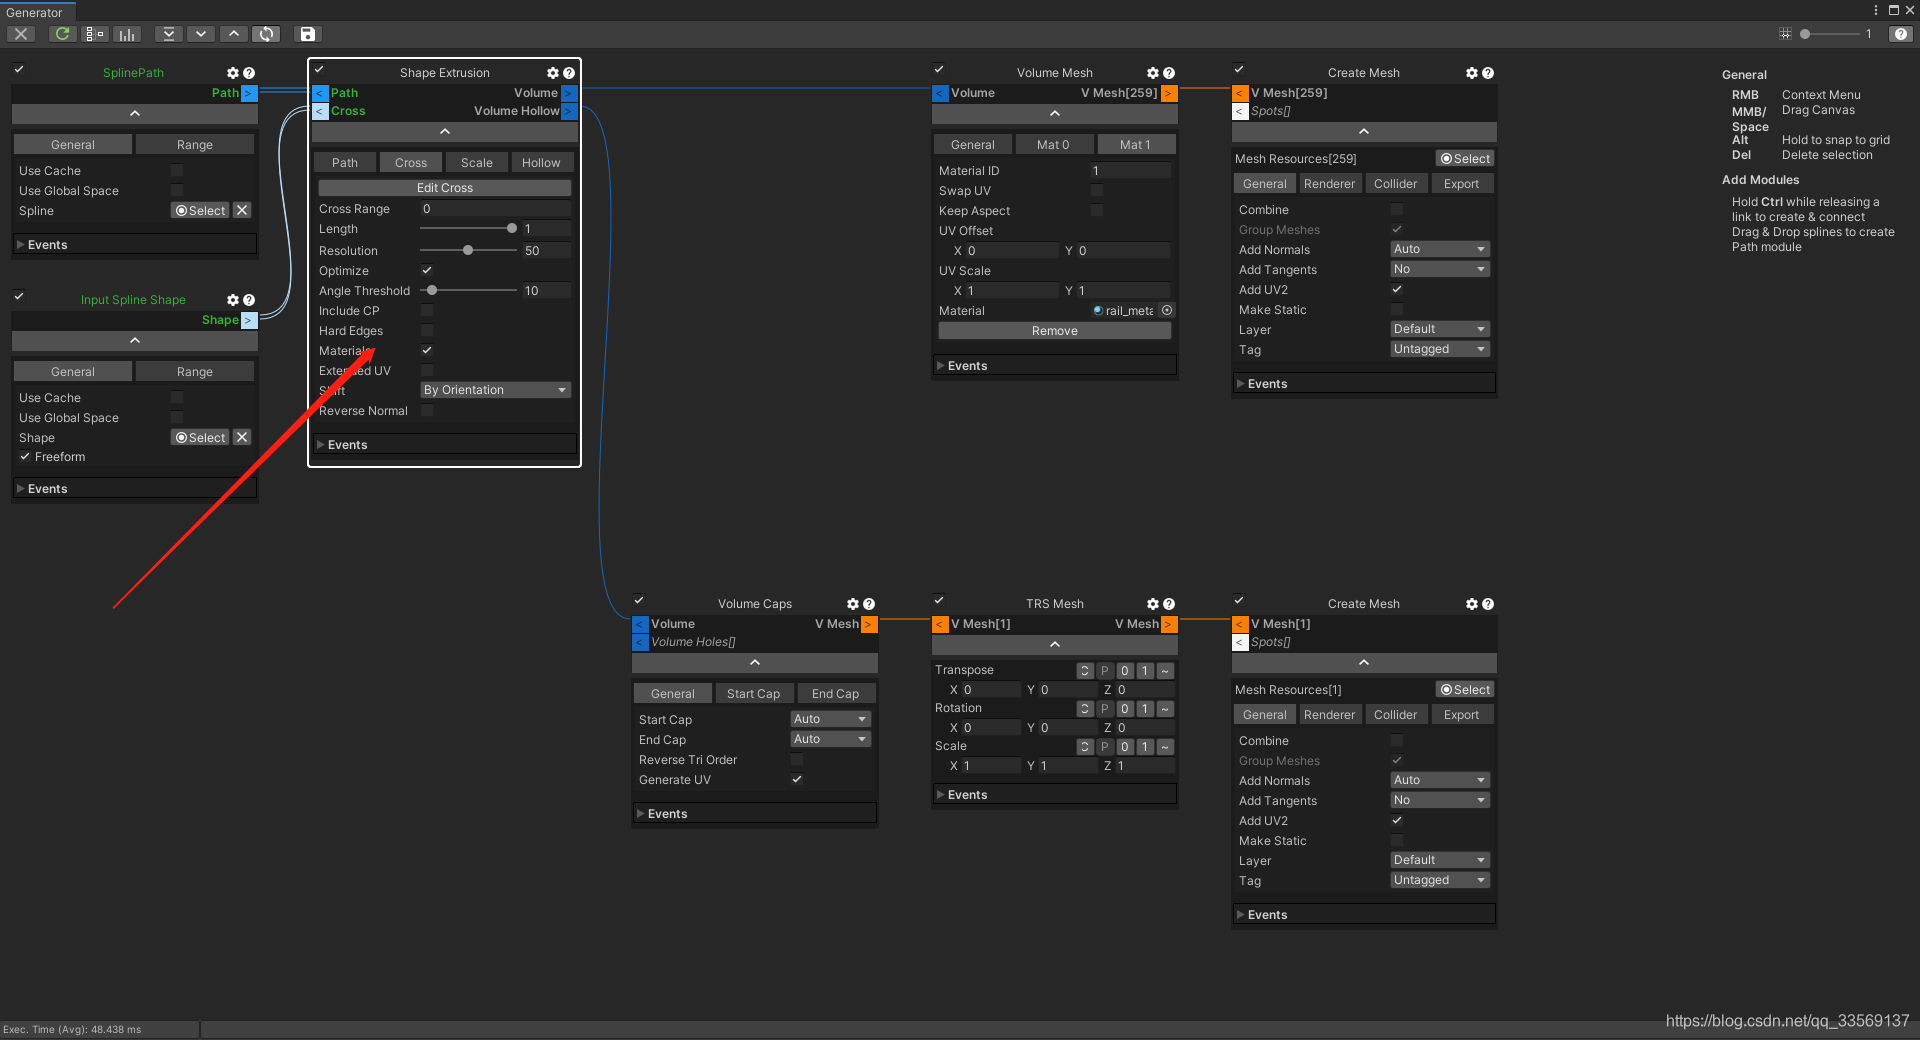Open TRS Mesh settings gear

click(1153, 604)
